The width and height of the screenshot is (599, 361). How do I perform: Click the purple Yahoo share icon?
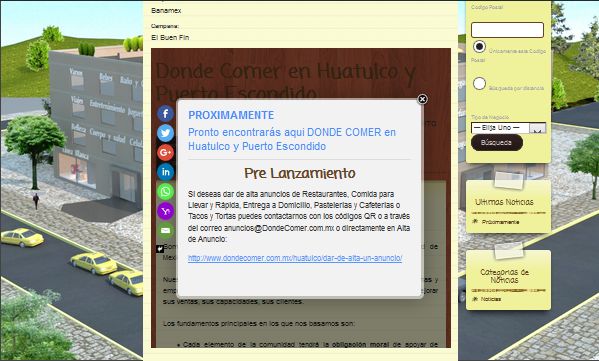[x=165, y=211]
